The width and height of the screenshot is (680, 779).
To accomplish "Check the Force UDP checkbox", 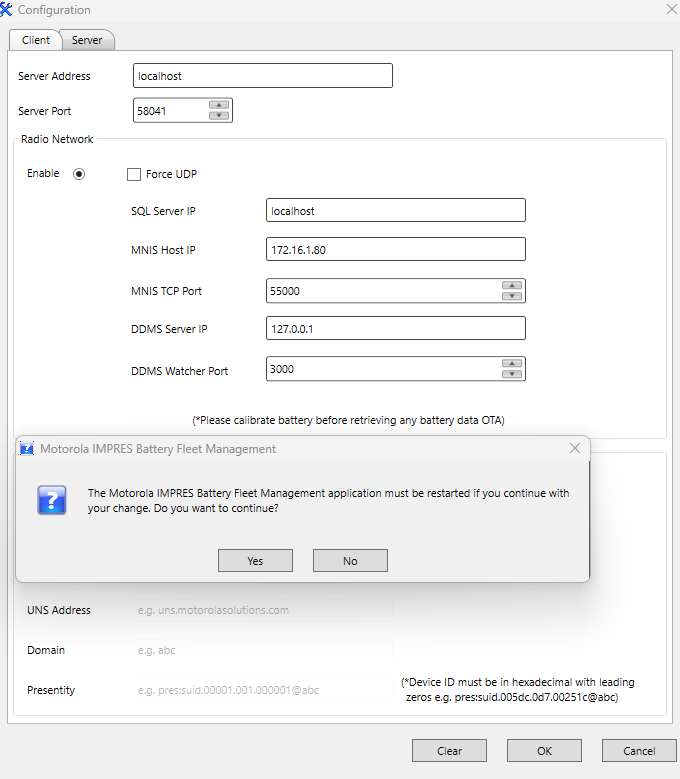I will click(x=134, y=174).
